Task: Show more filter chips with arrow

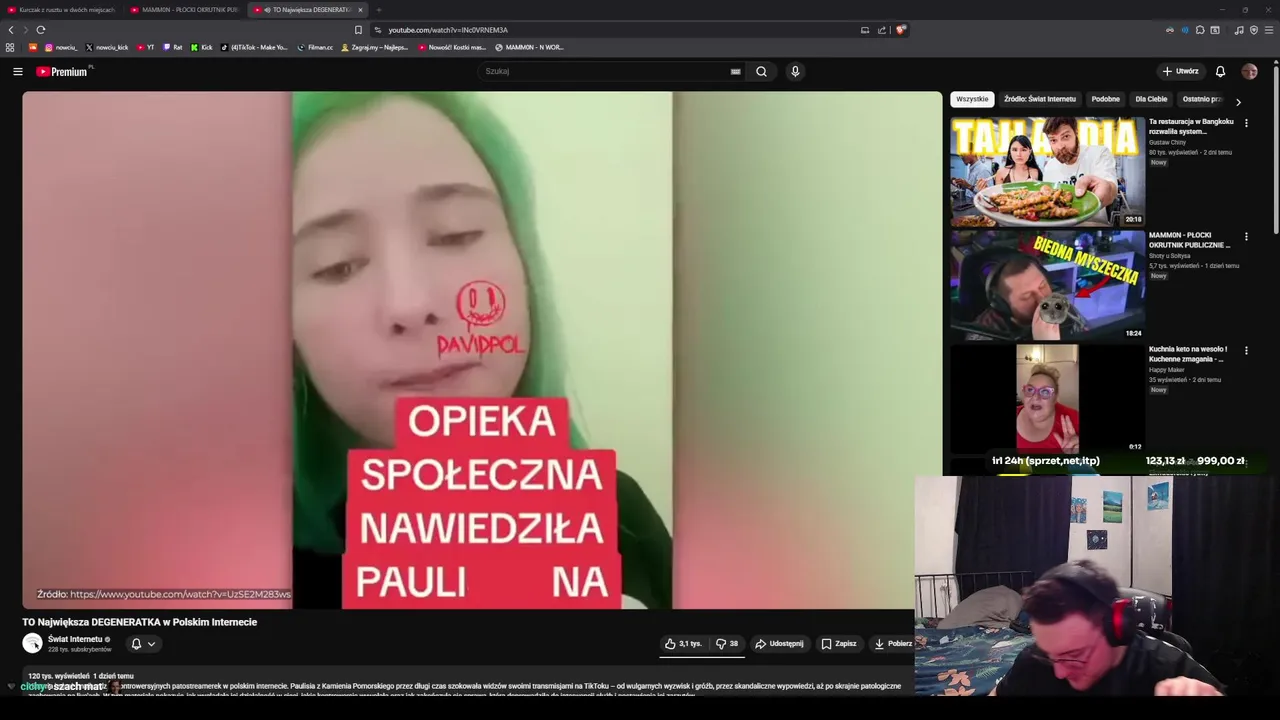Action: (1238, 101)
